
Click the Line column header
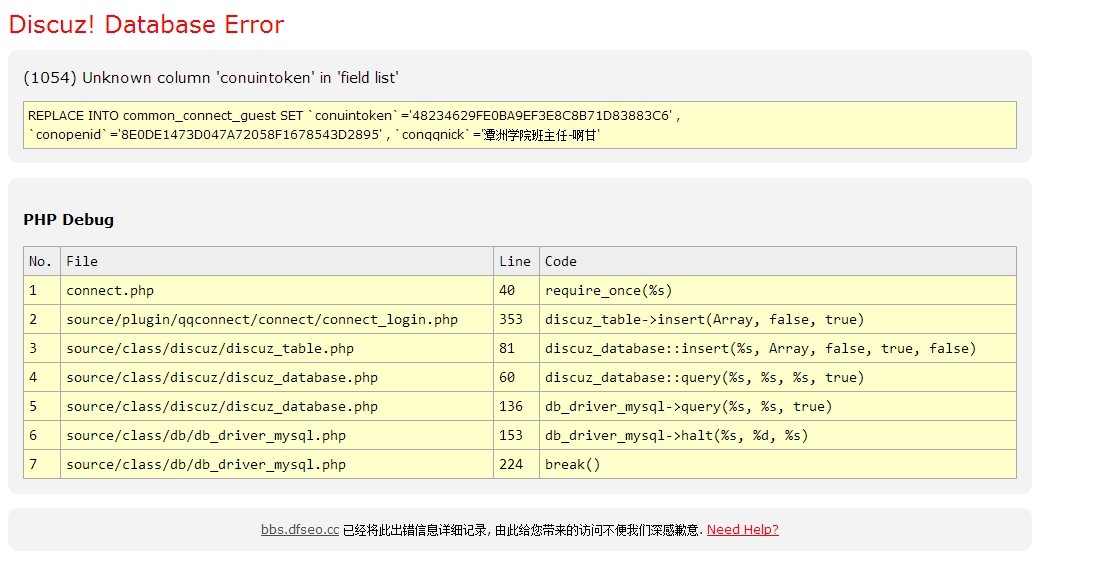tap(514, 262)
